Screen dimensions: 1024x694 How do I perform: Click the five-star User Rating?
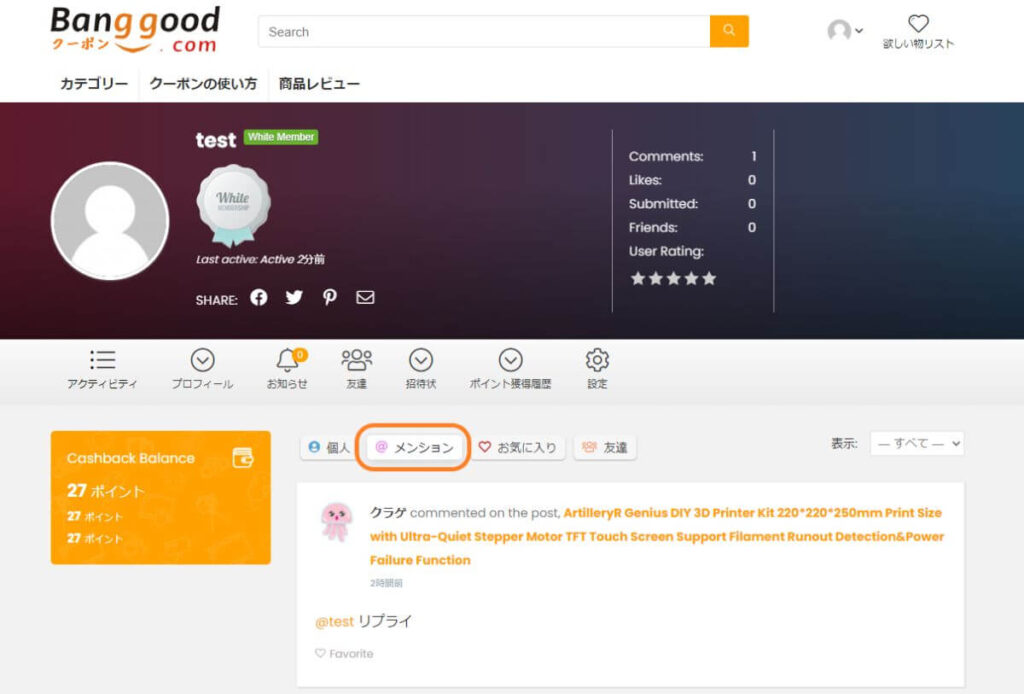(673, 279)
